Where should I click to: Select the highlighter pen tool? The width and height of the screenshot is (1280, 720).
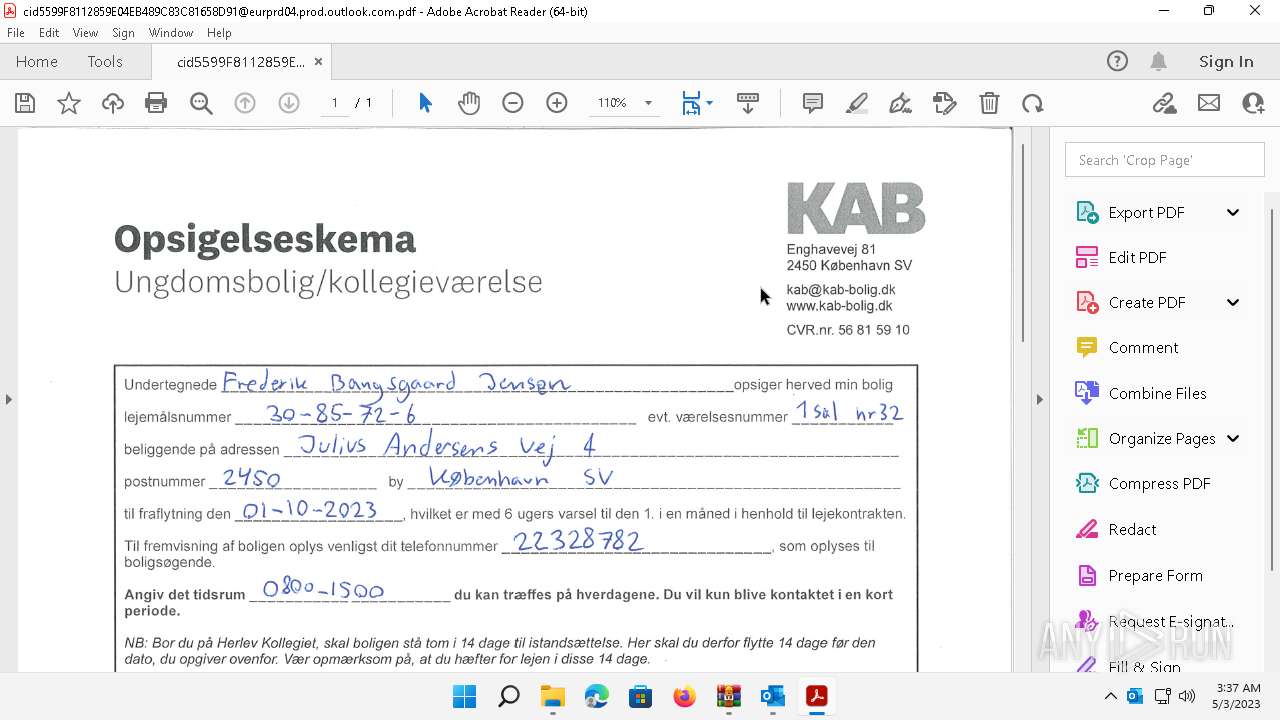[857, 103]
